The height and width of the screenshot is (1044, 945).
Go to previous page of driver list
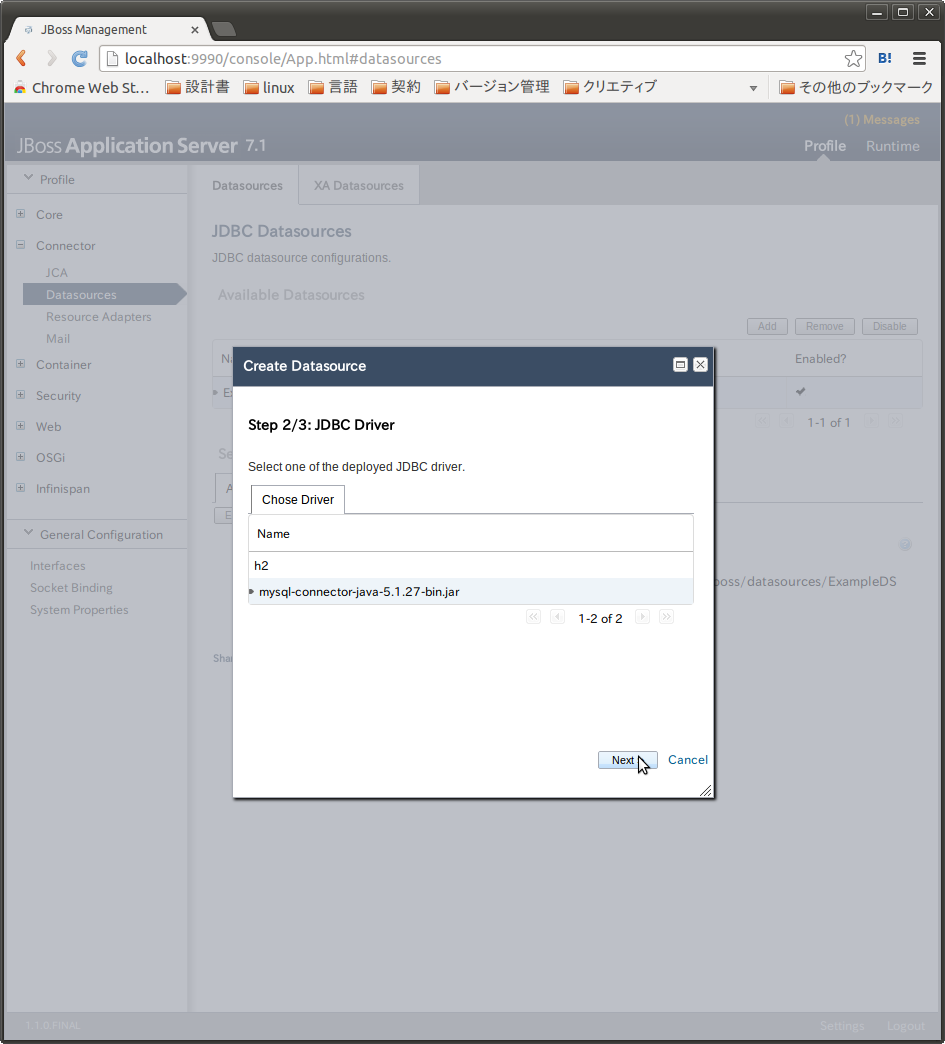tap(557, 617)
